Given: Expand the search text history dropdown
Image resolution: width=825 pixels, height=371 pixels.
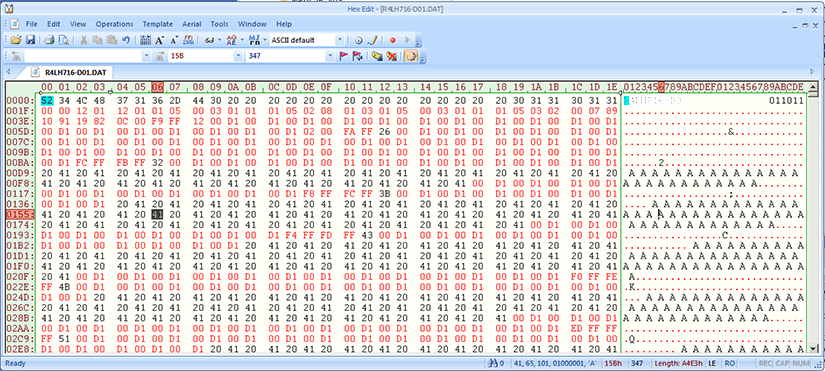Looking at the screenshot, I should point(146,56).
